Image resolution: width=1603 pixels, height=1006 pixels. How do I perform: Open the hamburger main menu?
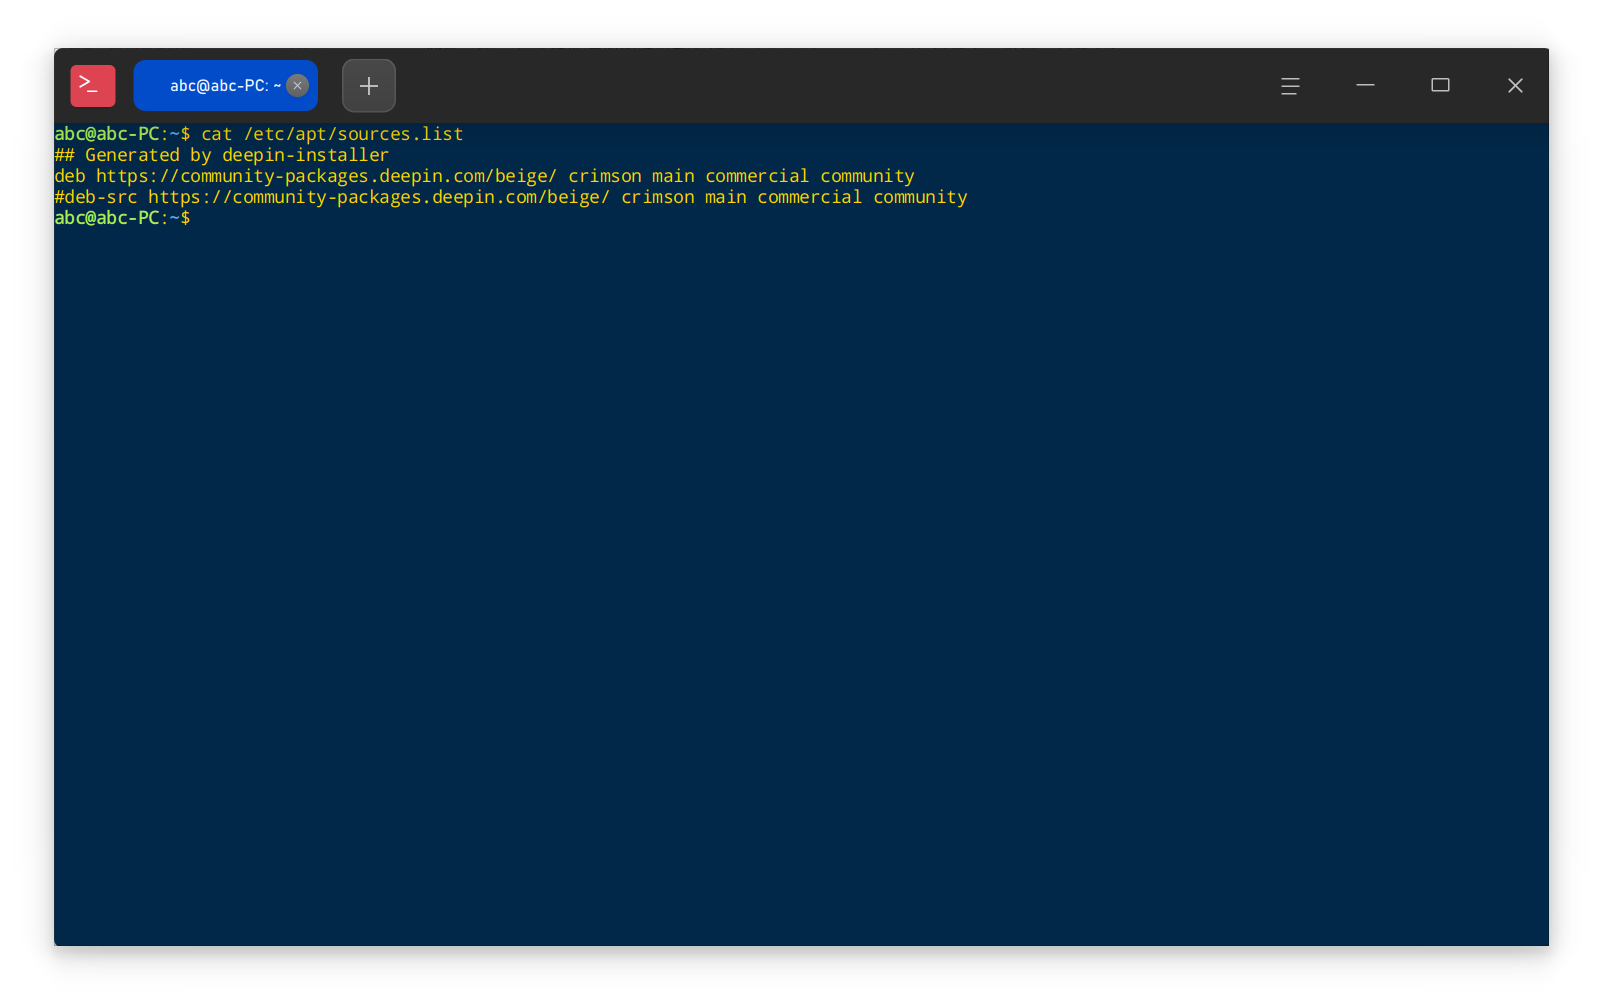pyautogui.click(x=1290, y=86)
